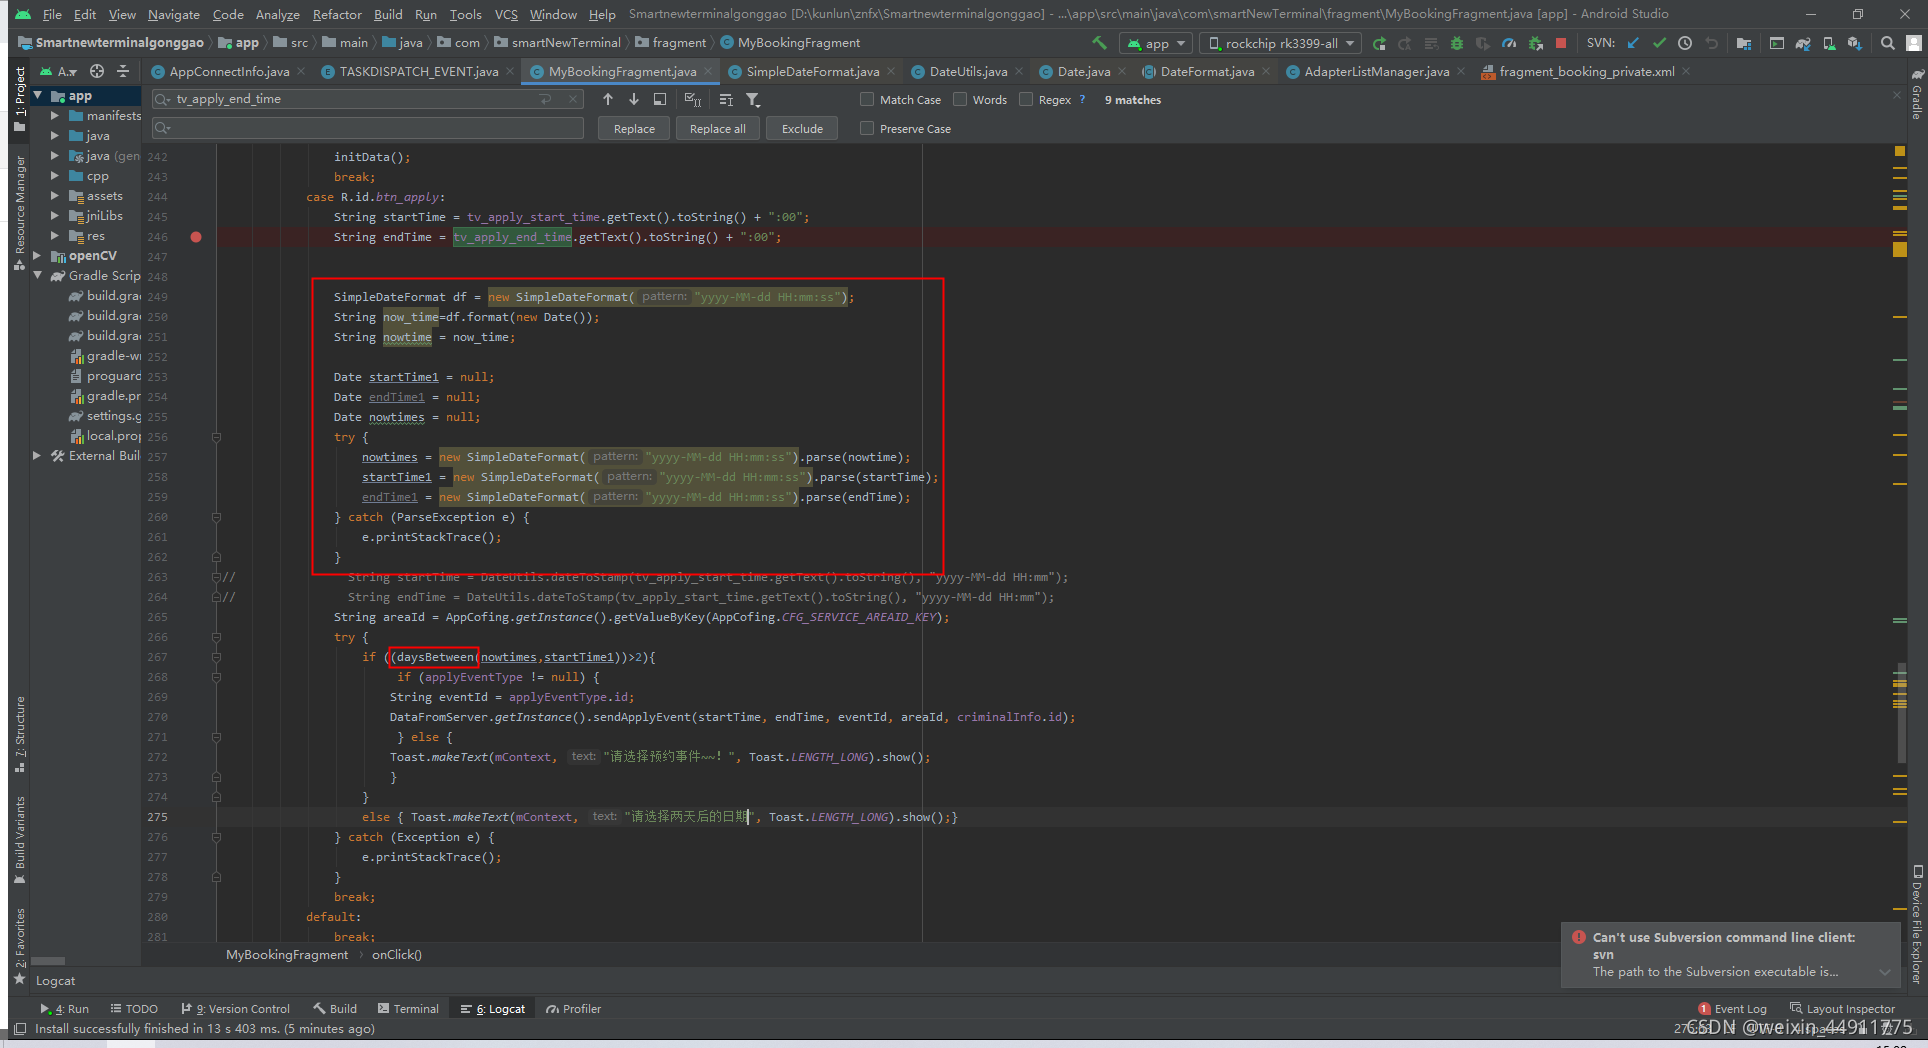
Task: Click the Search Everywhere magnifier icon
Action: tap(1887, 43)
